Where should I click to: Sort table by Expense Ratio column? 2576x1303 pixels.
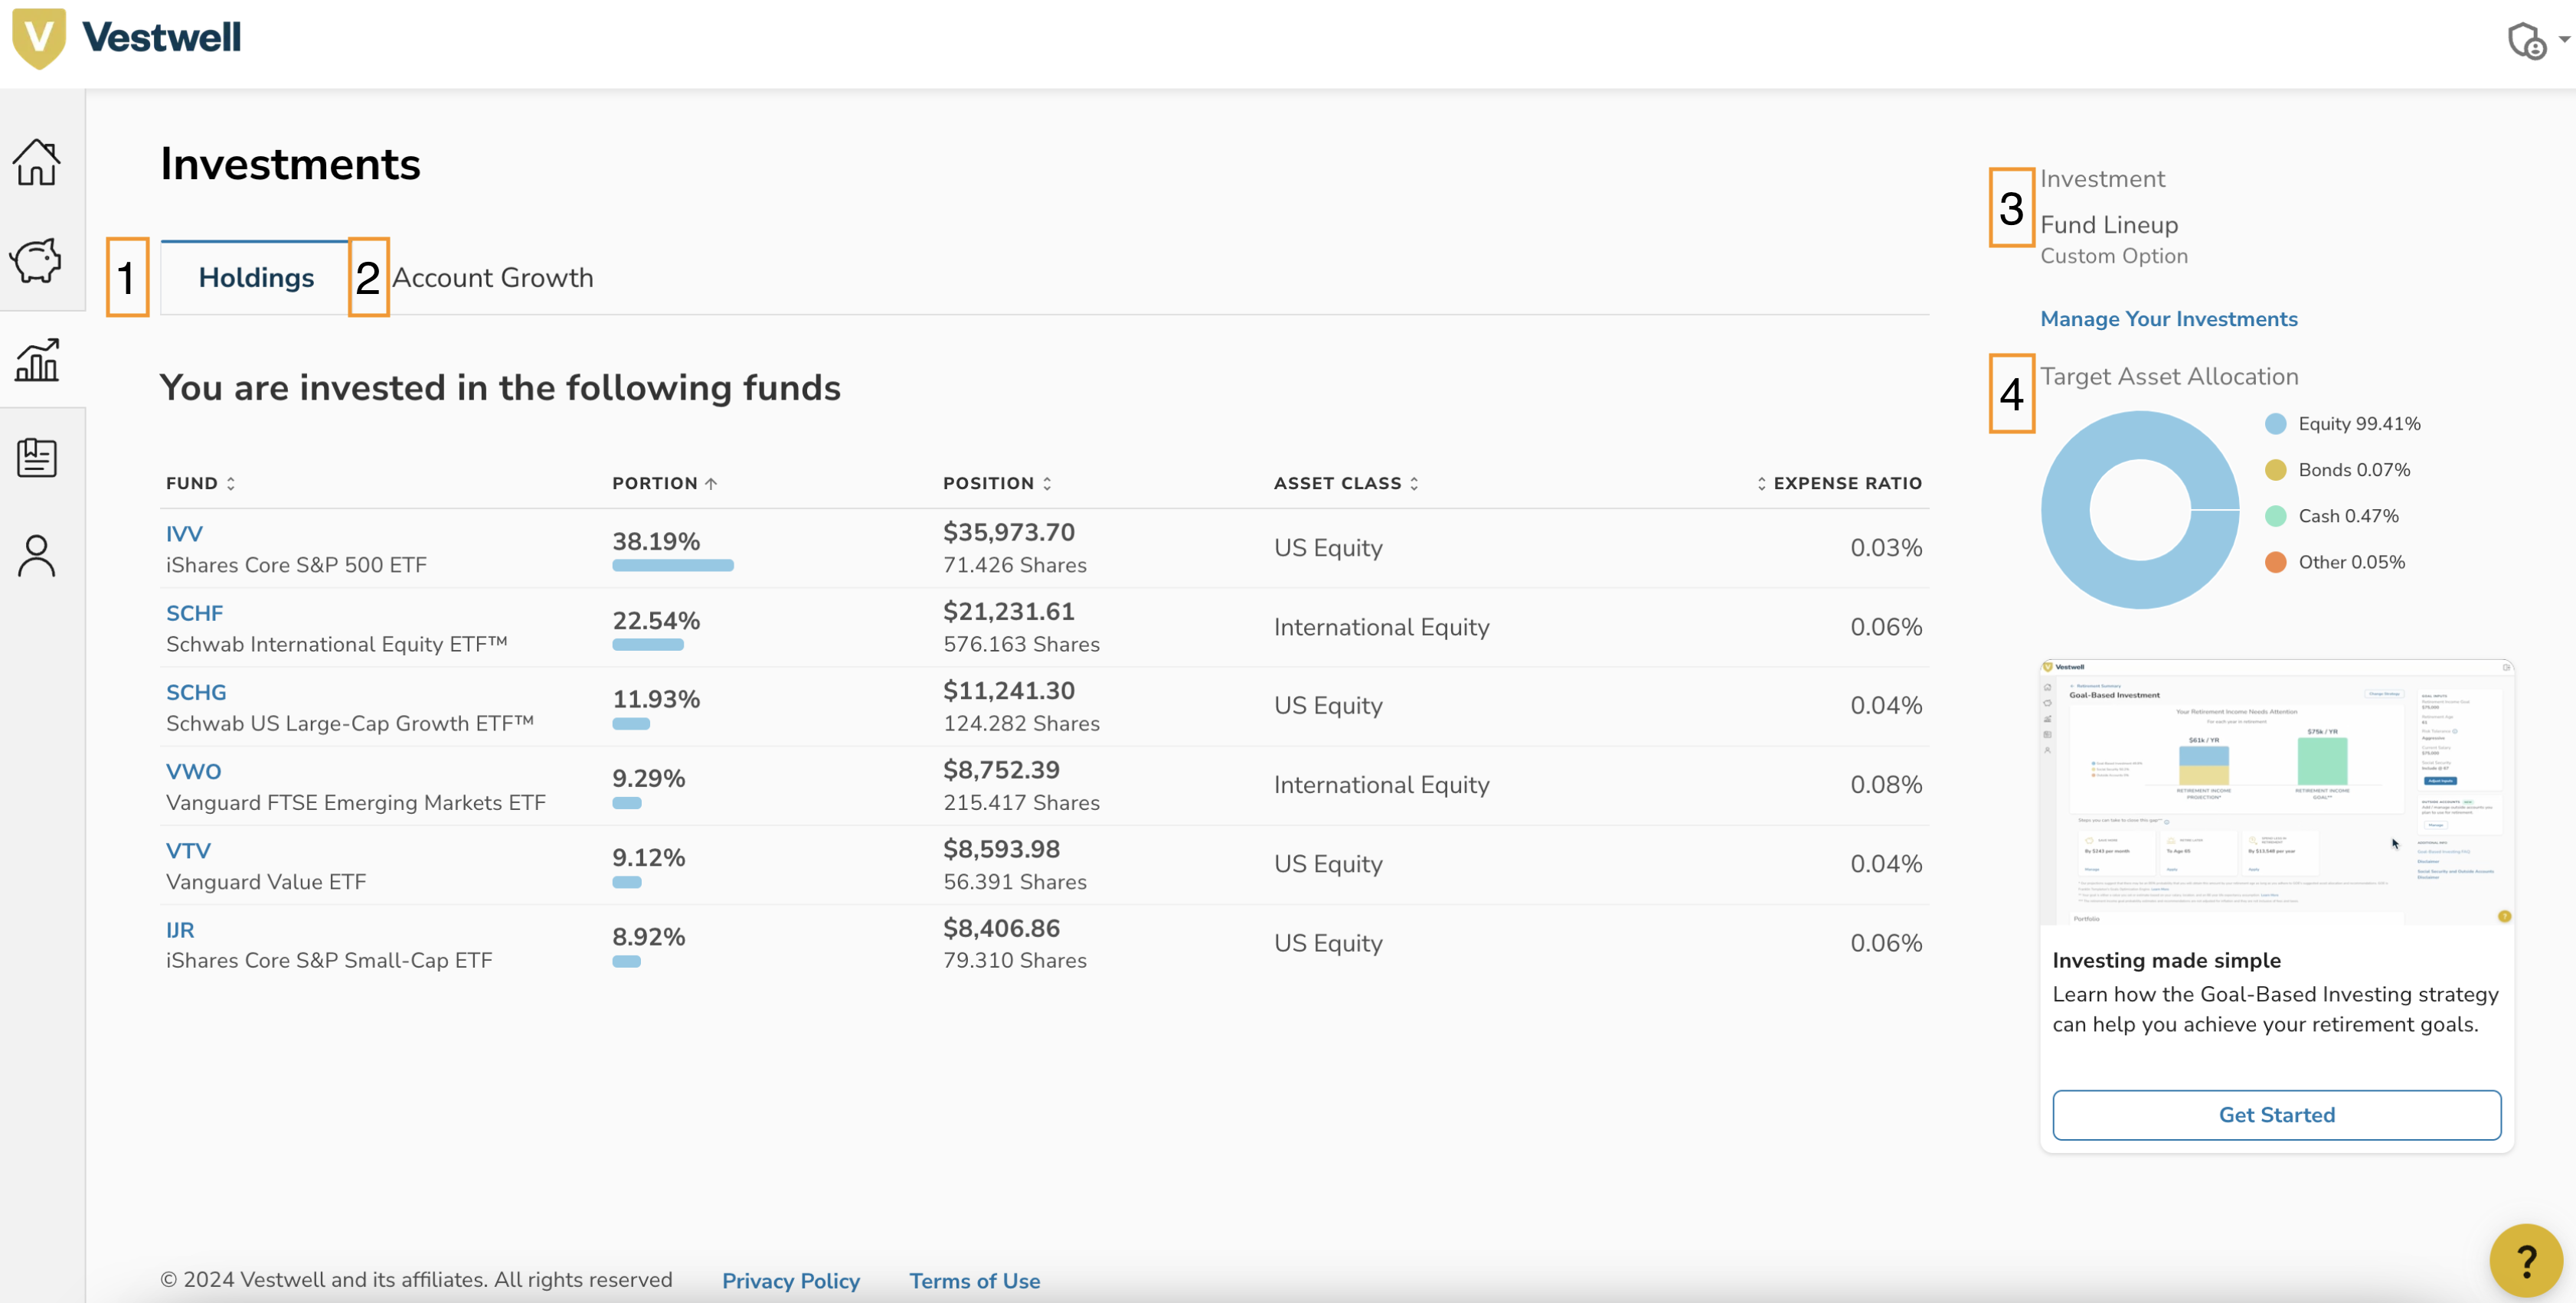[1839, 483]
